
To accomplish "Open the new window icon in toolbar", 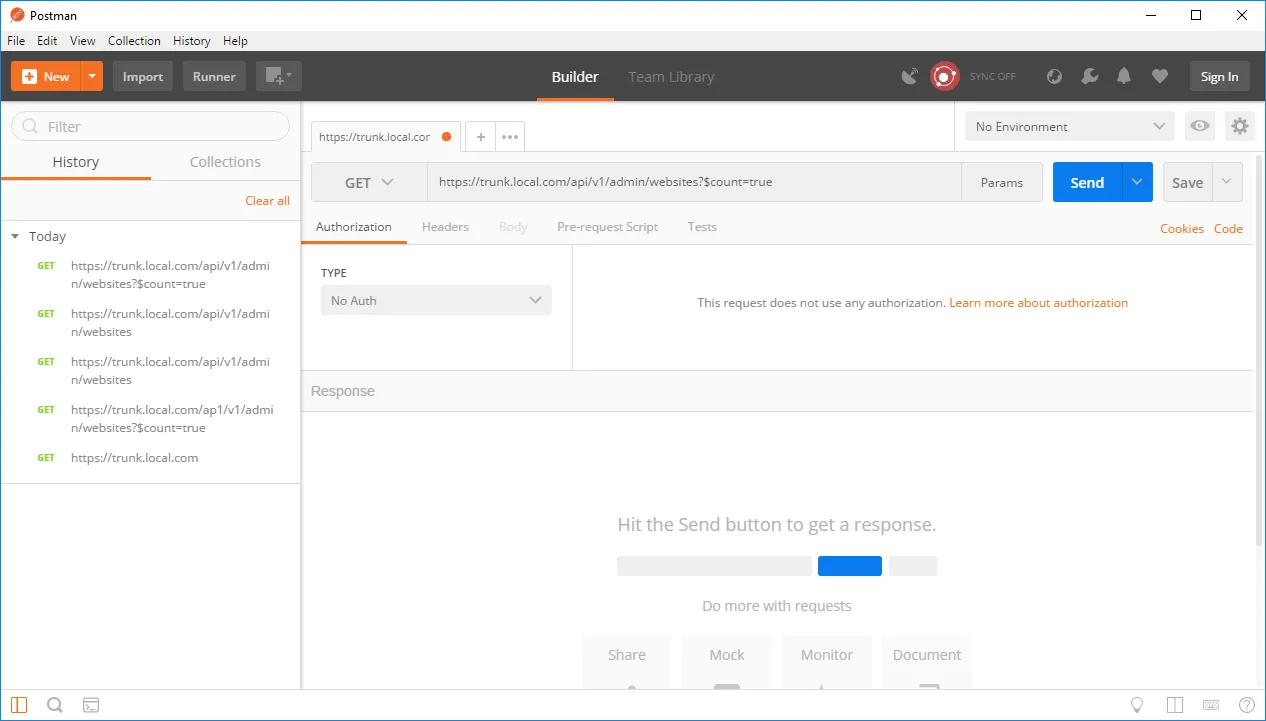I will pos(278,76).
